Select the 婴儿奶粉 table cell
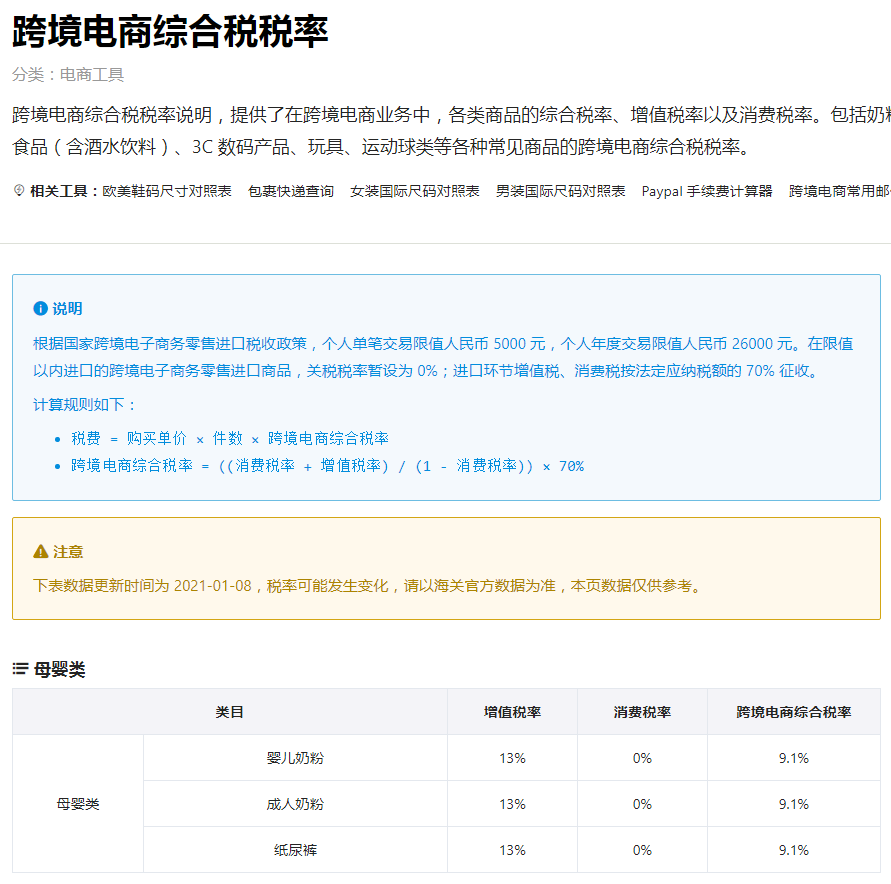Image resolution: width=891 pixels, height=884 pixels. click(x=295, y=758)
